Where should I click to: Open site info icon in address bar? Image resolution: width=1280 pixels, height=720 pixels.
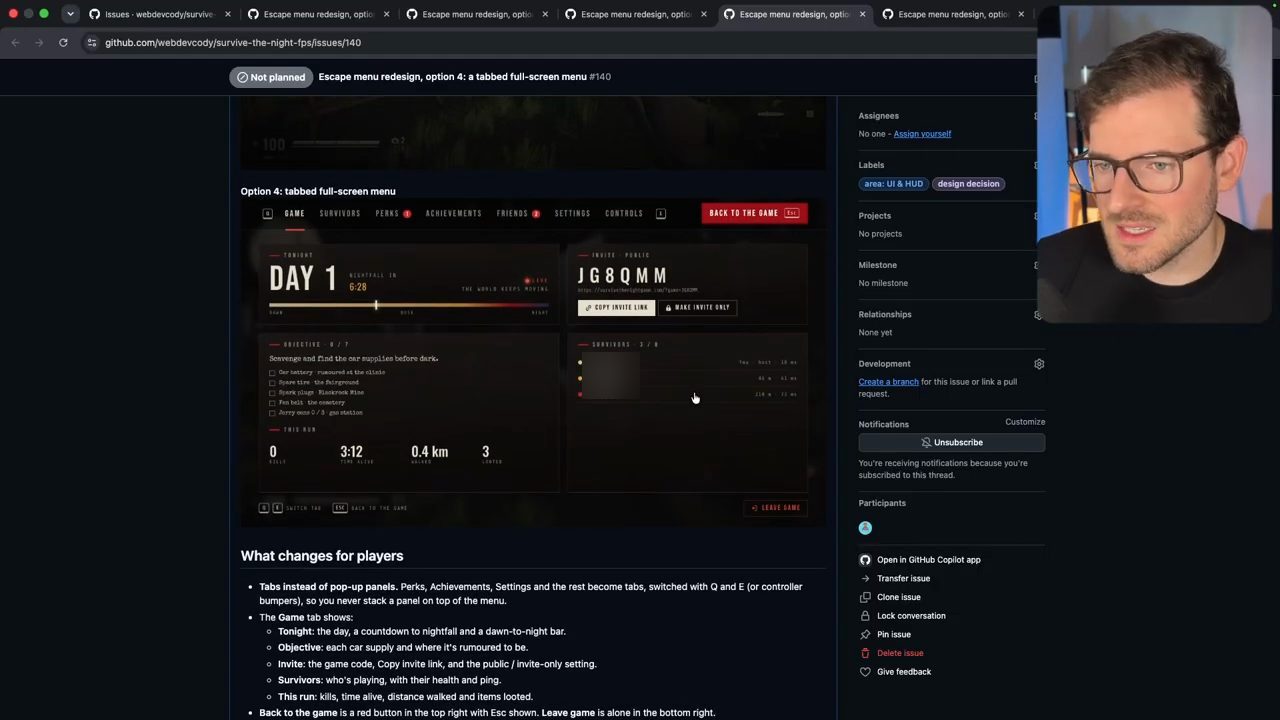[x=92, y=42]
